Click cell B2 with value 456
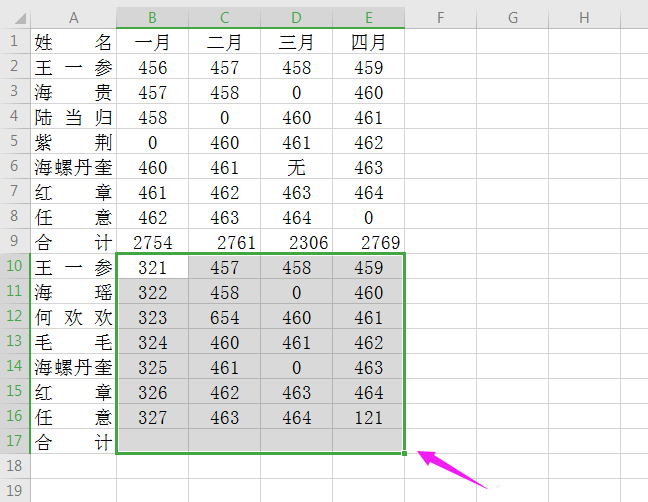The width and height of the screenshot is (648, 502). click(x=152, y=67)
